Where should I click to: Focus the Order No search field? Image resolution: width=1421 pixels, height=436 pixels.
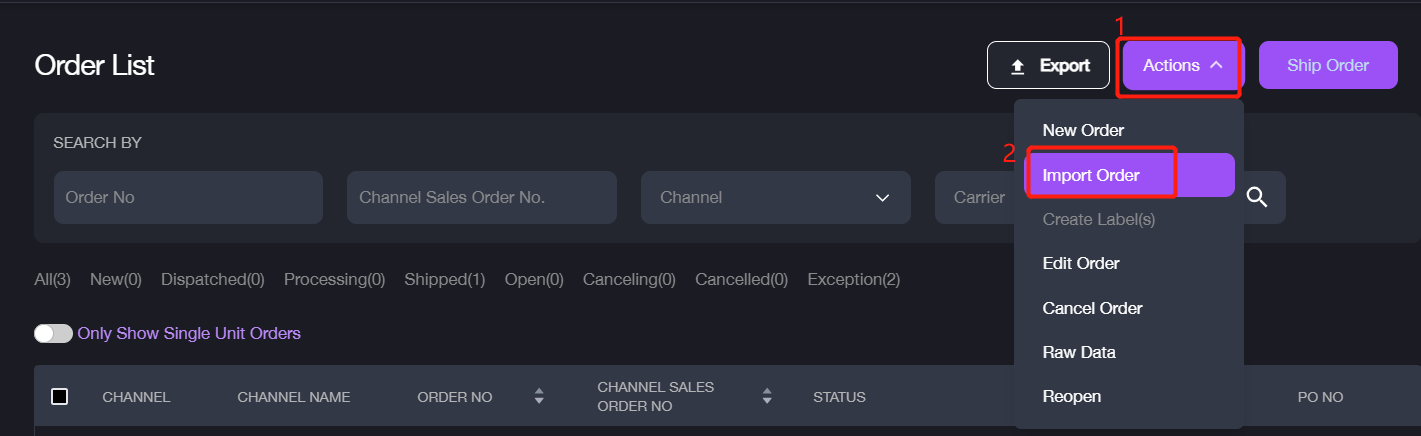pos(188,198)
